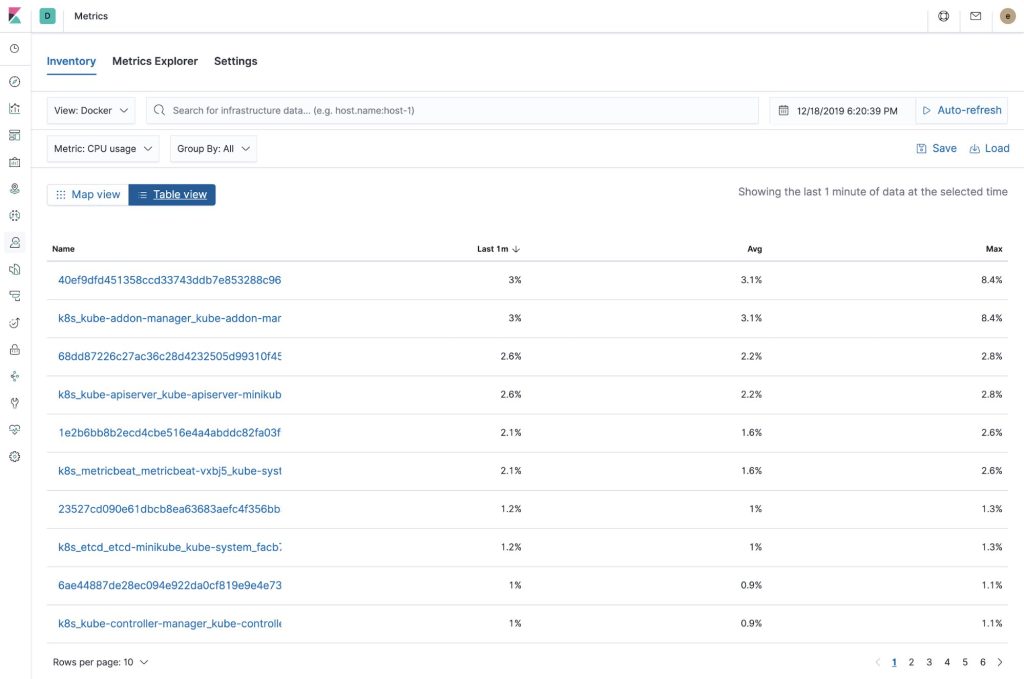The height and width of the screenshot is (679, 1024).
Task: Go to next page arrow
Action: [x=1000, y=662]
